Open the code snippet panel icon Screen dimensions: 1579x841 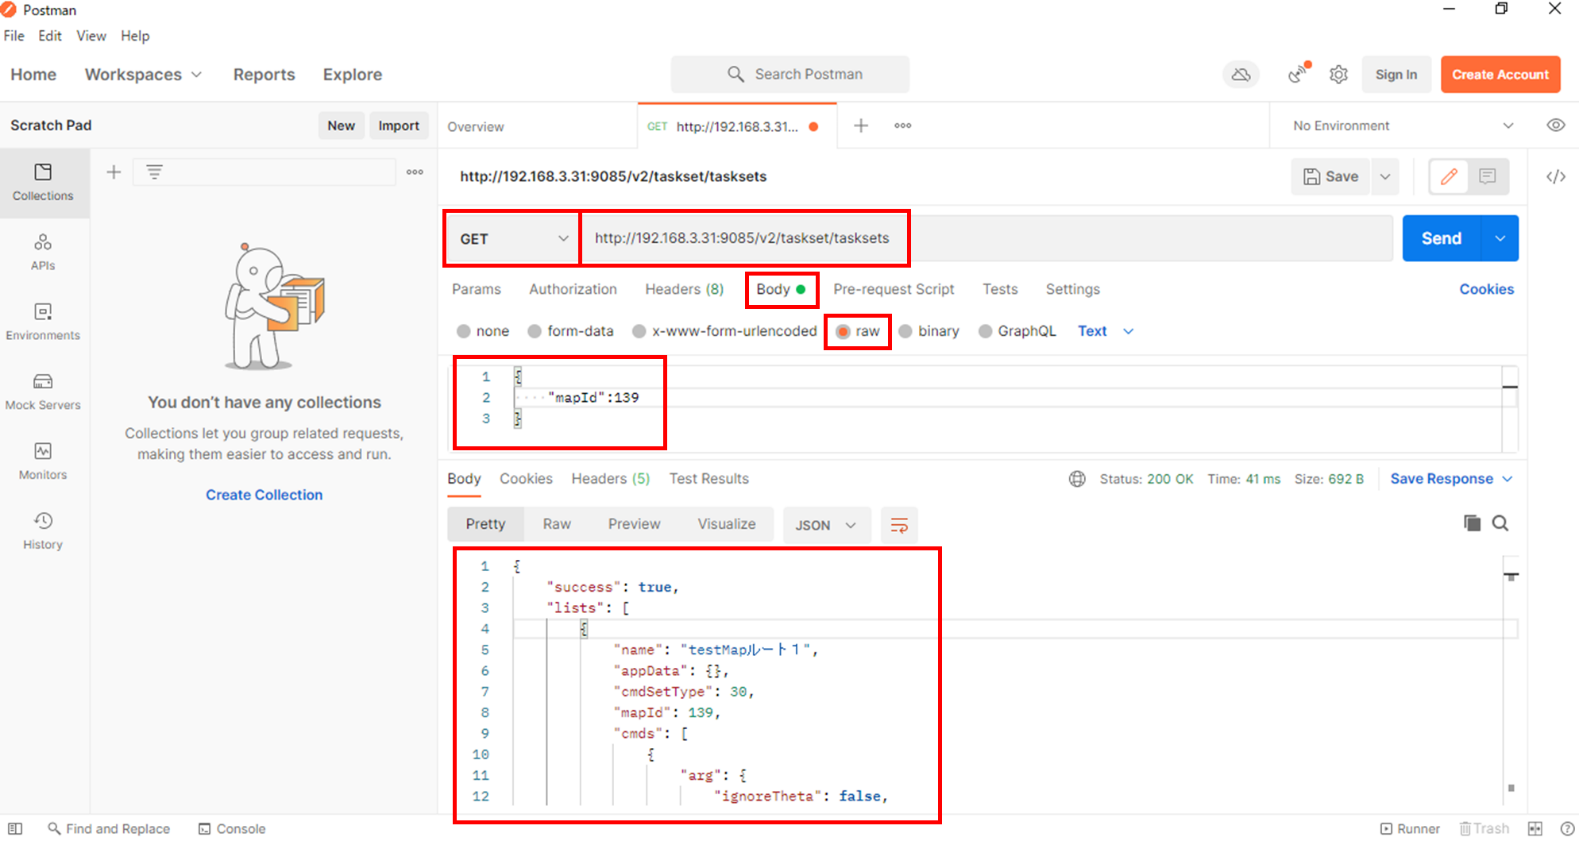(1555, 177)
